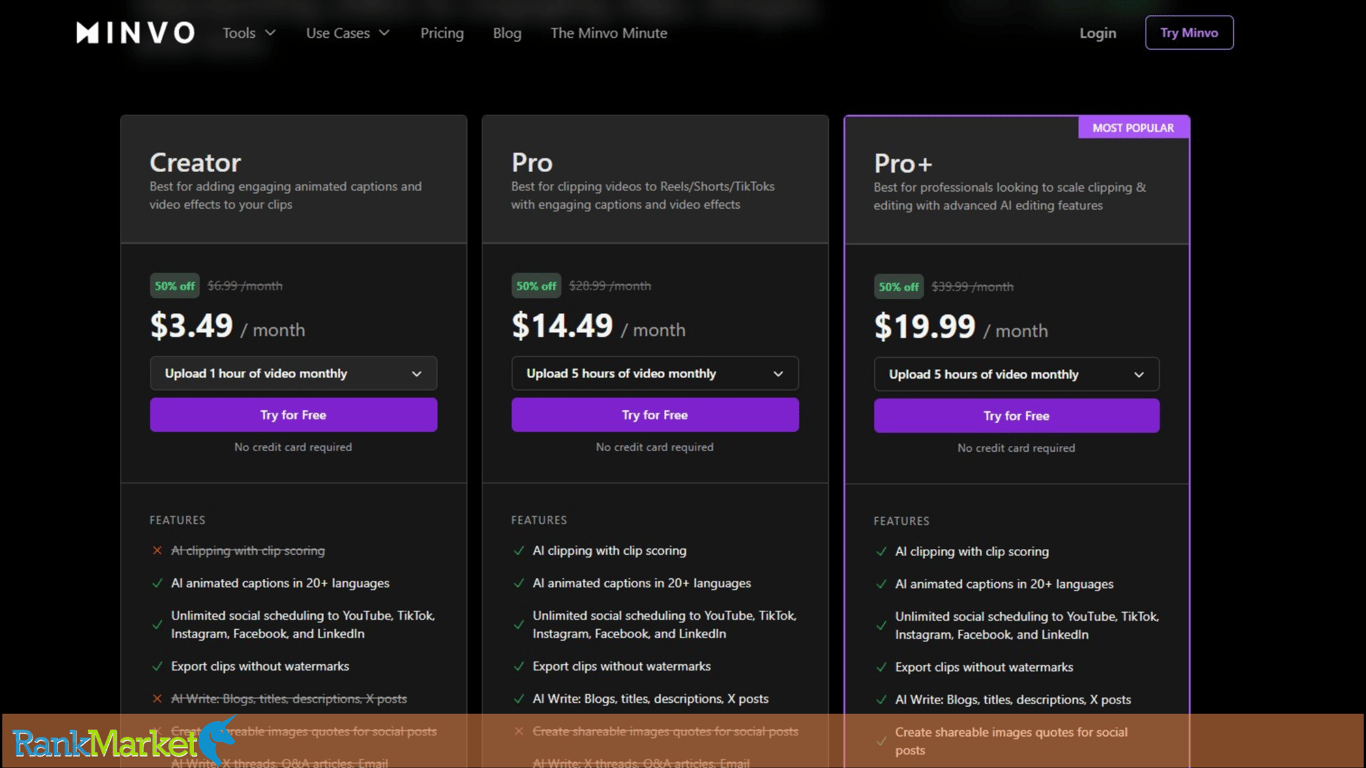Click the Login link

(x=1097, y=32)
